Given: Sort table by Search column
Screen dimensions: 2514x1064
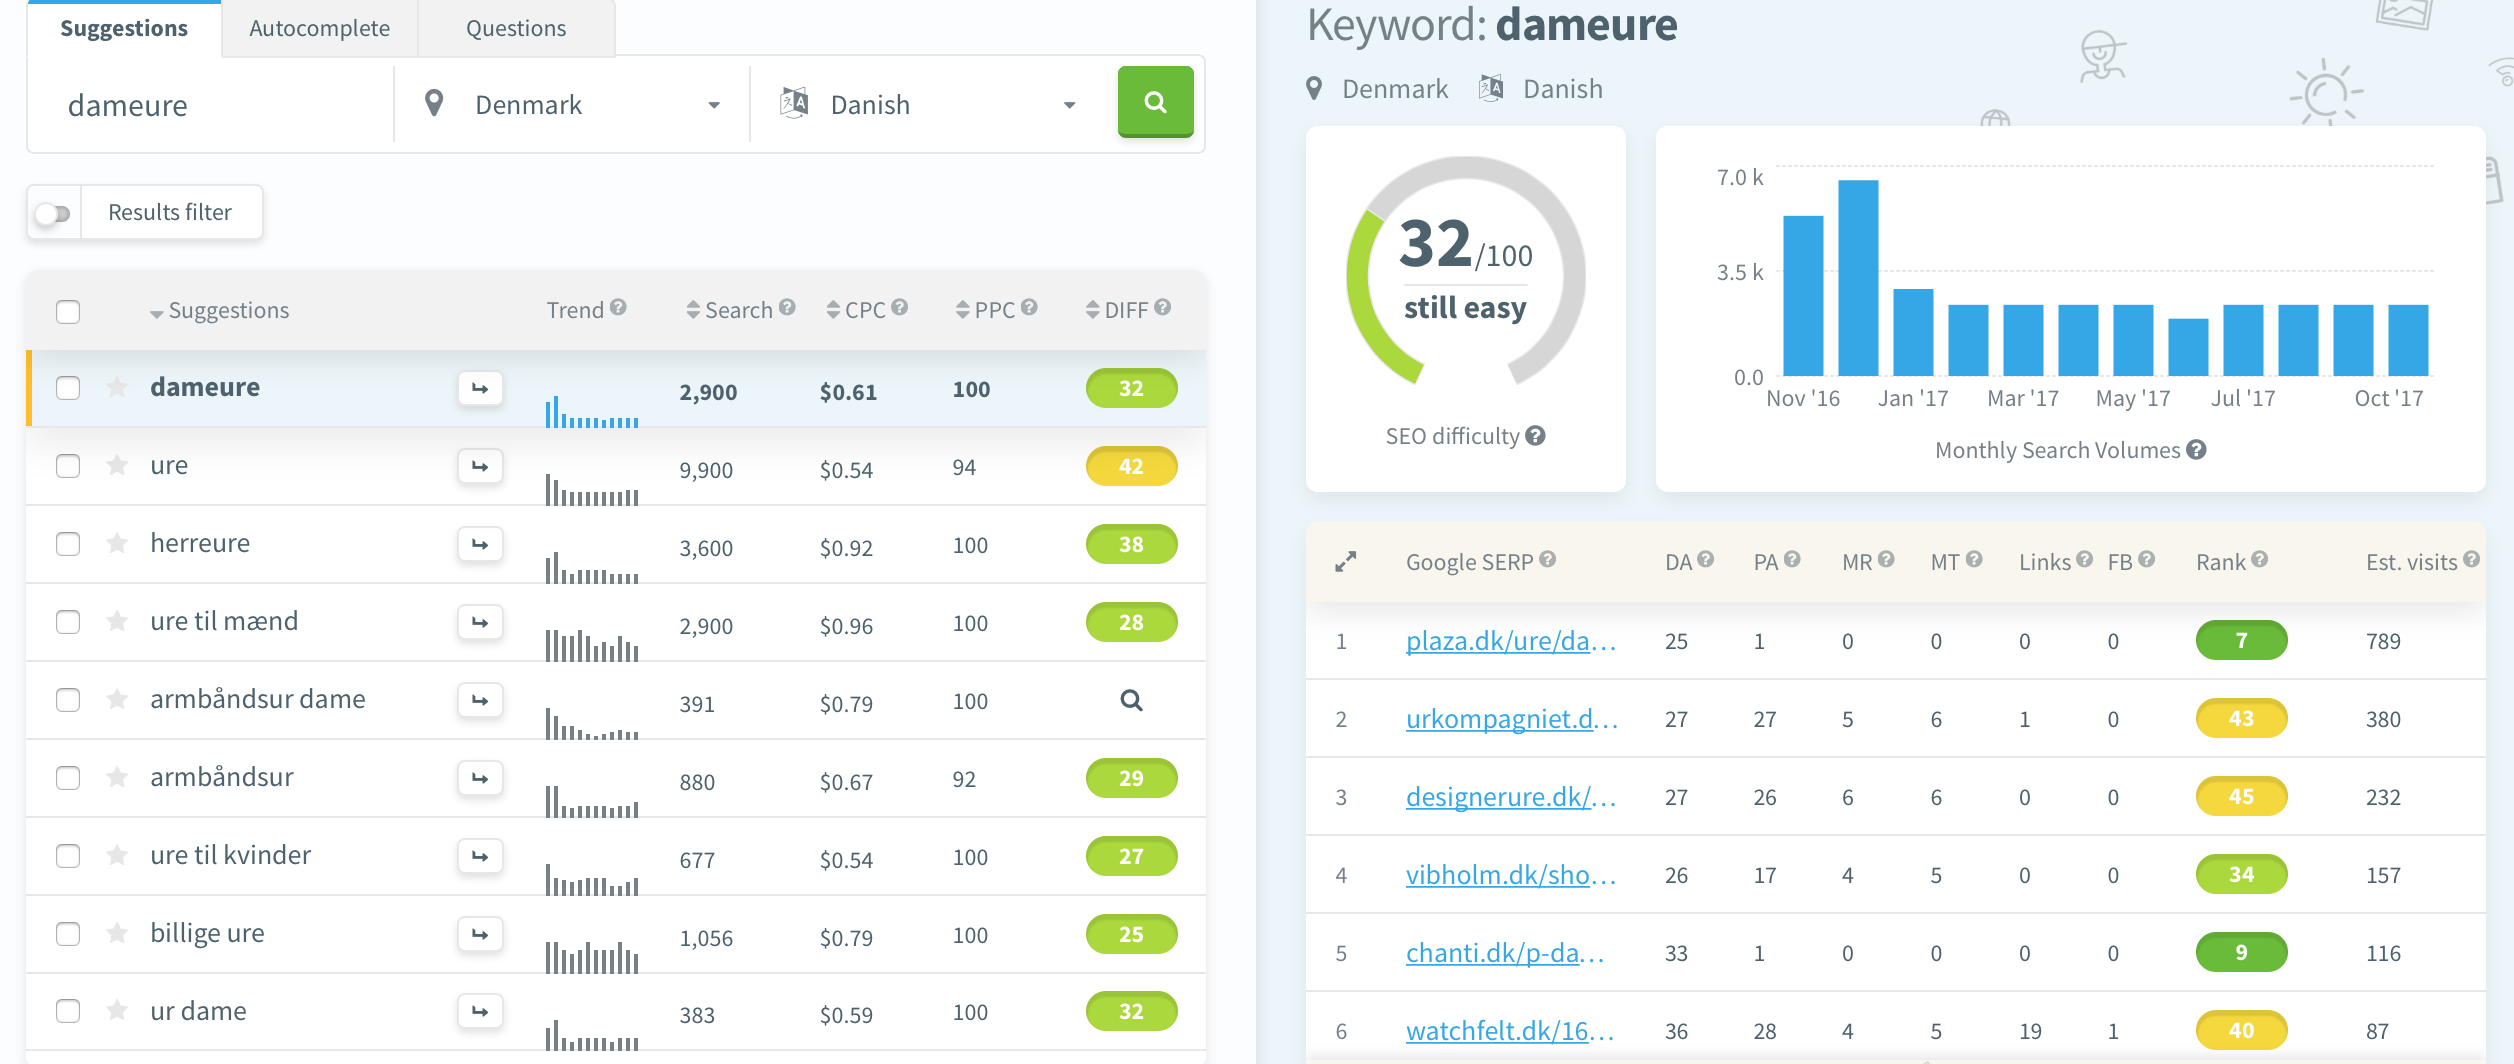Looking at the screenshot, I should click(737, 310).
